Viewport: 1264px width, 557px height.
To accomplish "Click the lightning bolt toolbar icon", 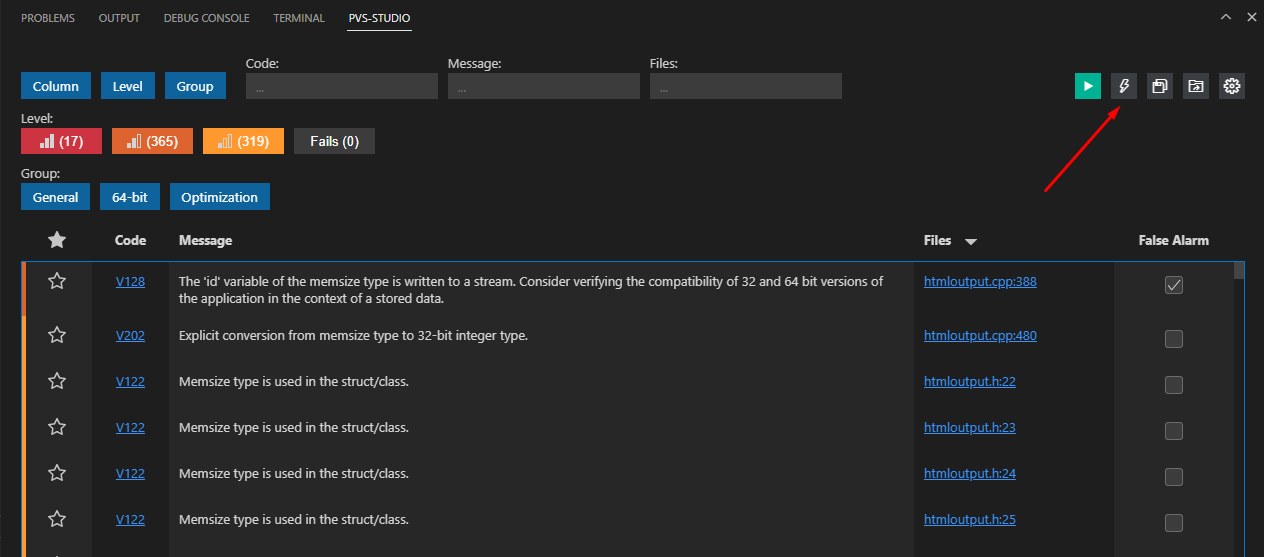I will click(1124, 86).
